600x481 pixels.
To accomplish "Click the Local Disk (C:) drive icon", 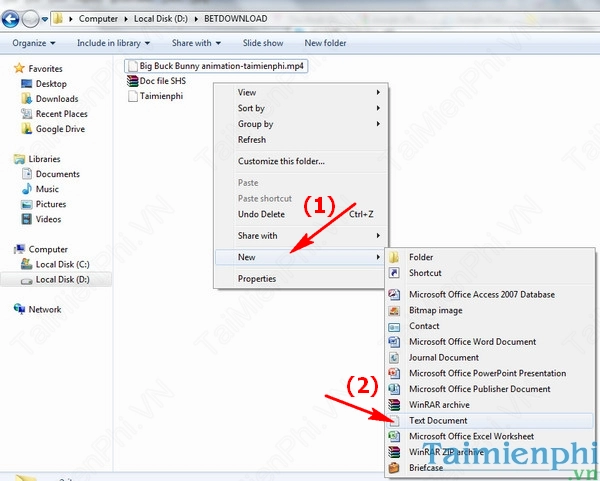I will tap(26, 264).
